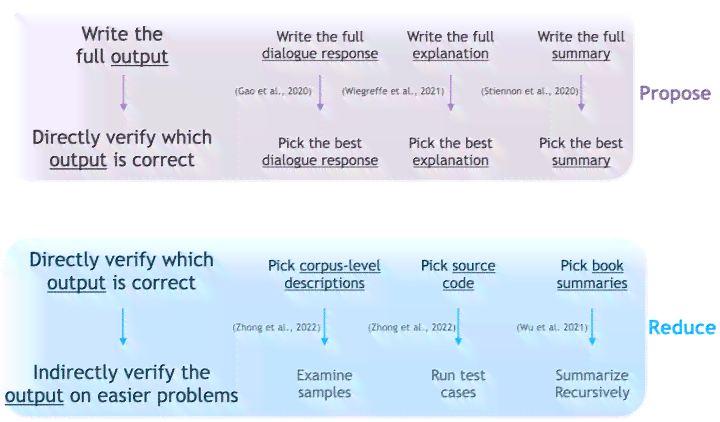The height and width of the screenshot is (422, 720).
Task: Click the blue arrow below 'corpus-level descriptions'
Action: [x=324, y=327]
